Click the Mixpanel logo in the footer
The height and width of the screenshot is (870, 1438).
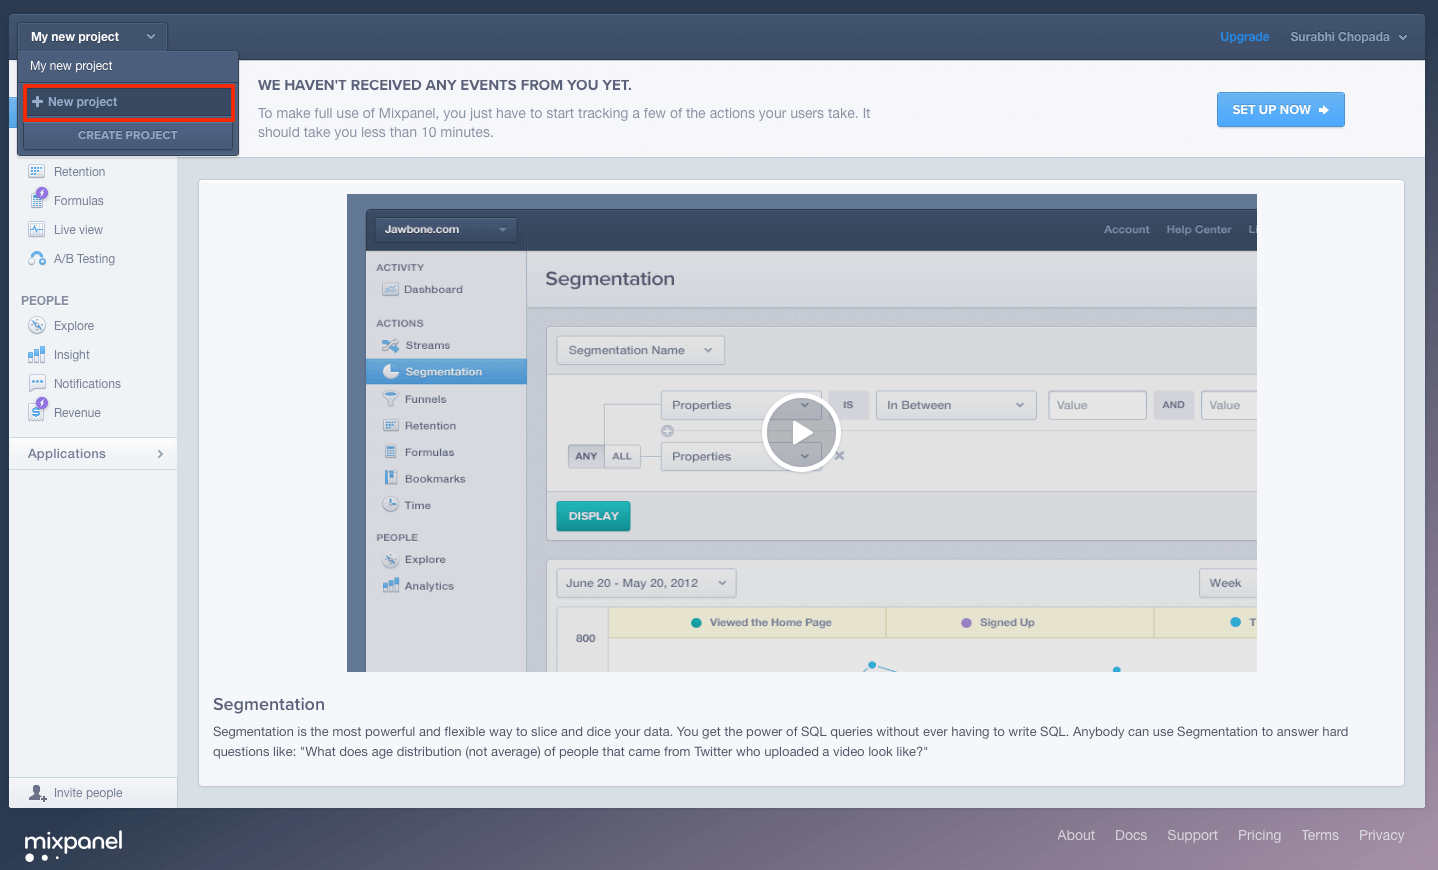point(72,842)
